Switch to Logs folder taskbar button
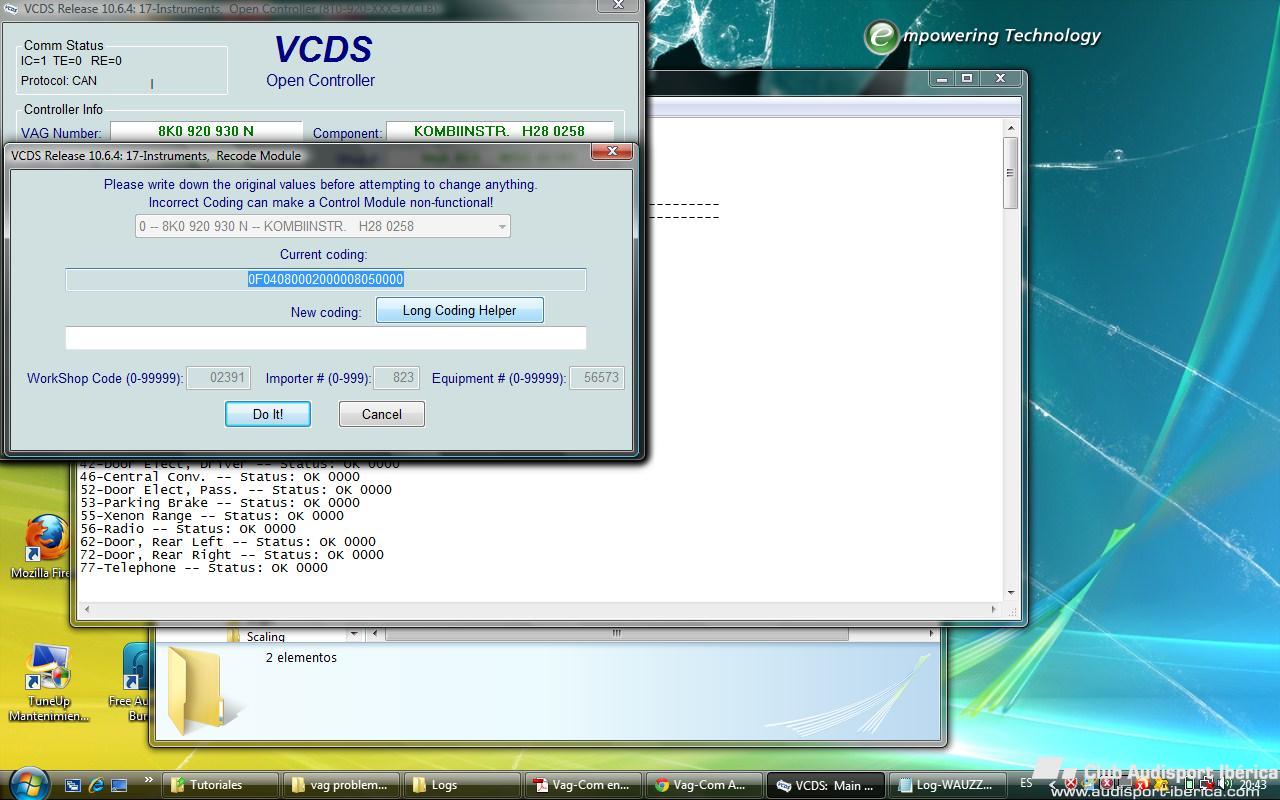Image resolution: width=1280 pixels, height=800 pixels. pos(463,785)
